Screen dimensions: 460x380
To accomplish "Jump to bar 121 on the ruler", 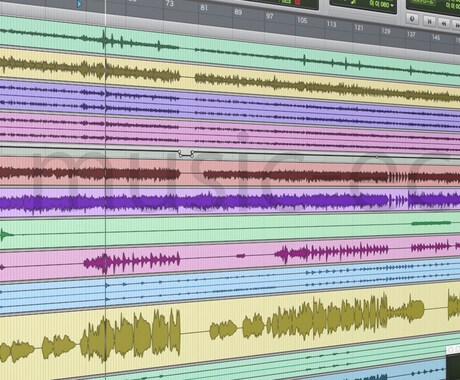I will (359, 27).
